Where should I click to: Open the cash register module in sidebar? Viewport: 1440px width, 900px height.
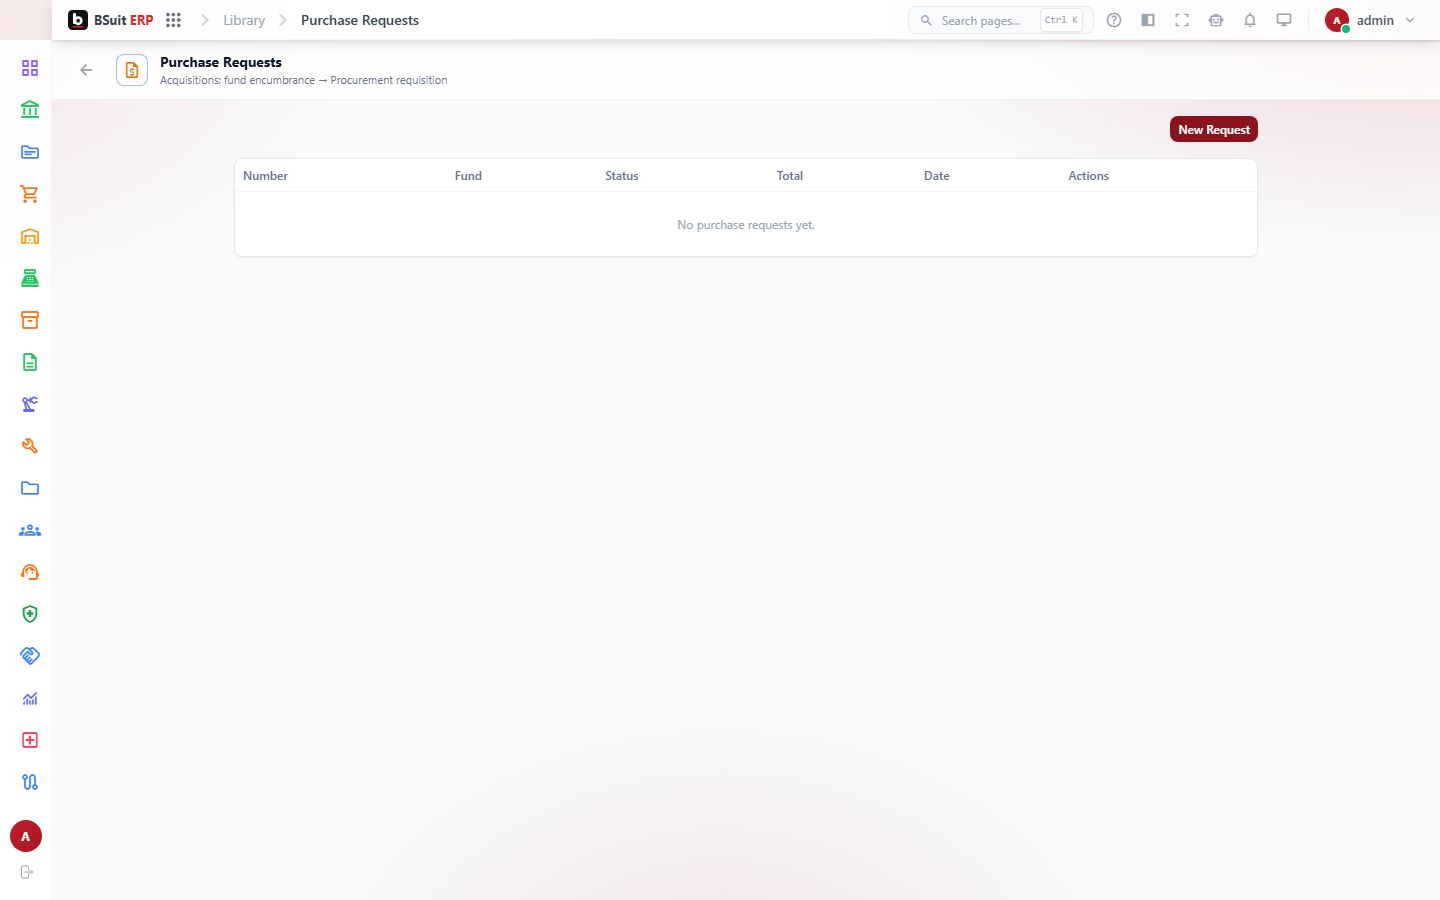30,278
